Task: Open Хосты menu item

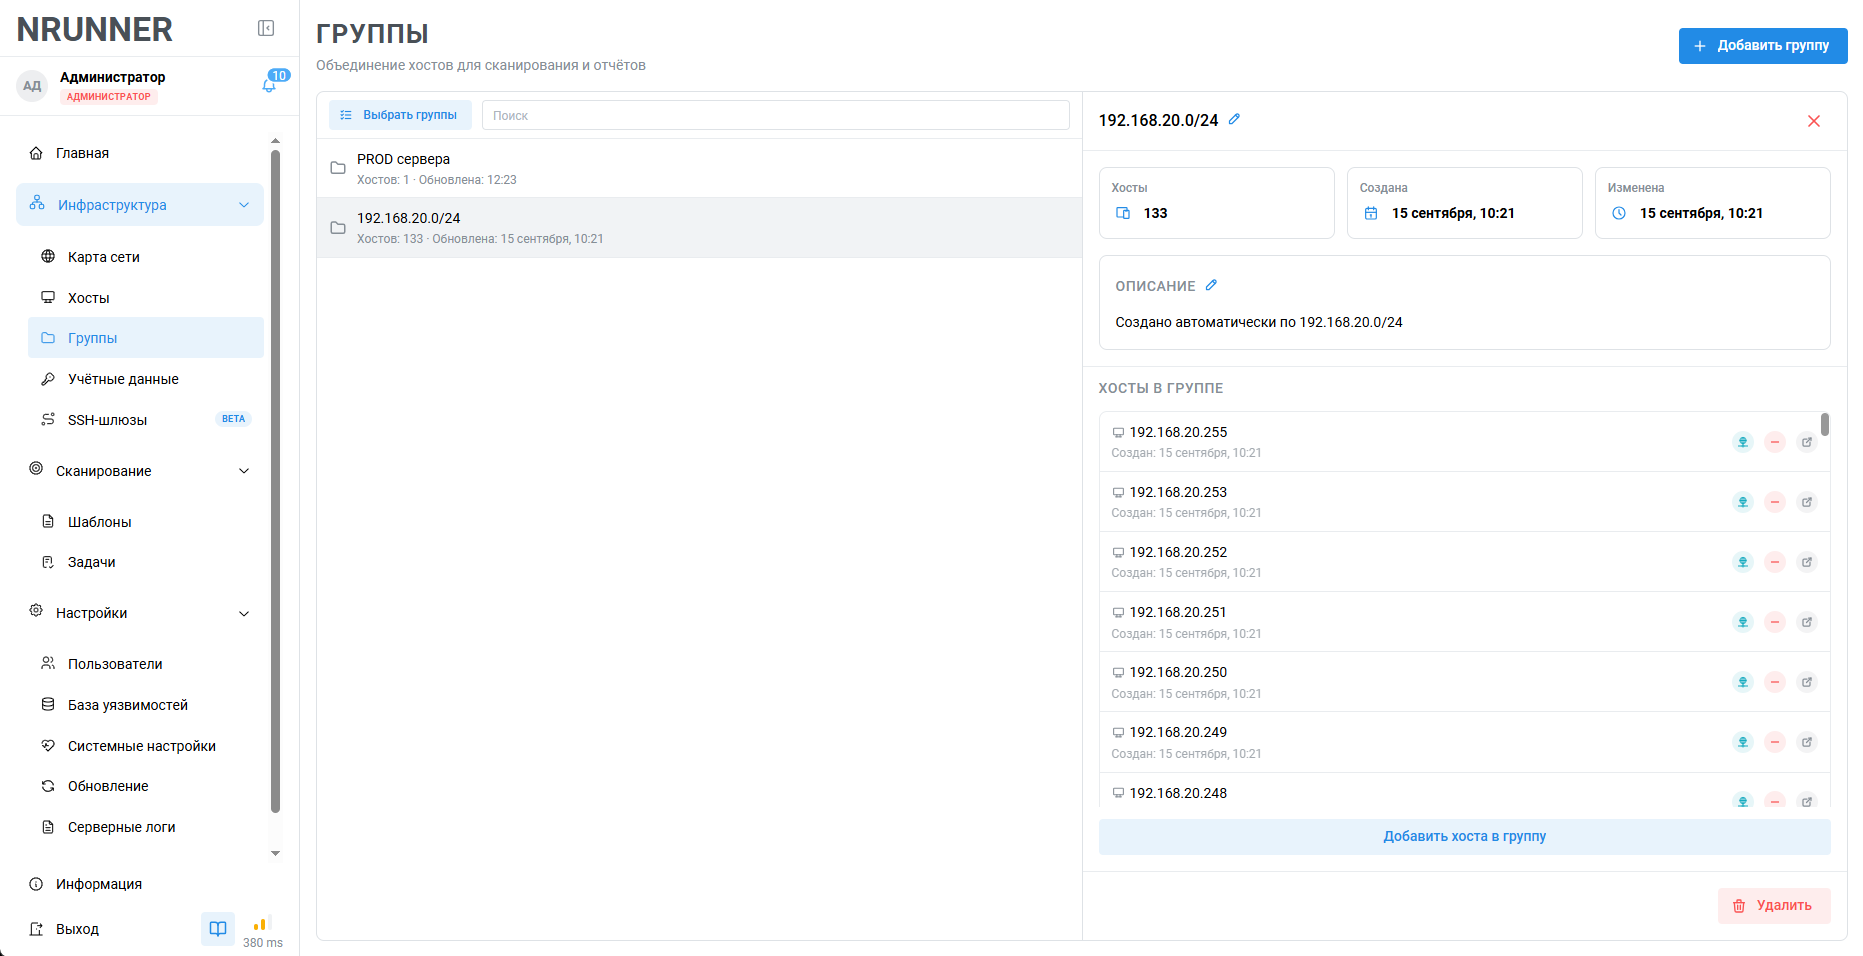Action: point(146,298)
